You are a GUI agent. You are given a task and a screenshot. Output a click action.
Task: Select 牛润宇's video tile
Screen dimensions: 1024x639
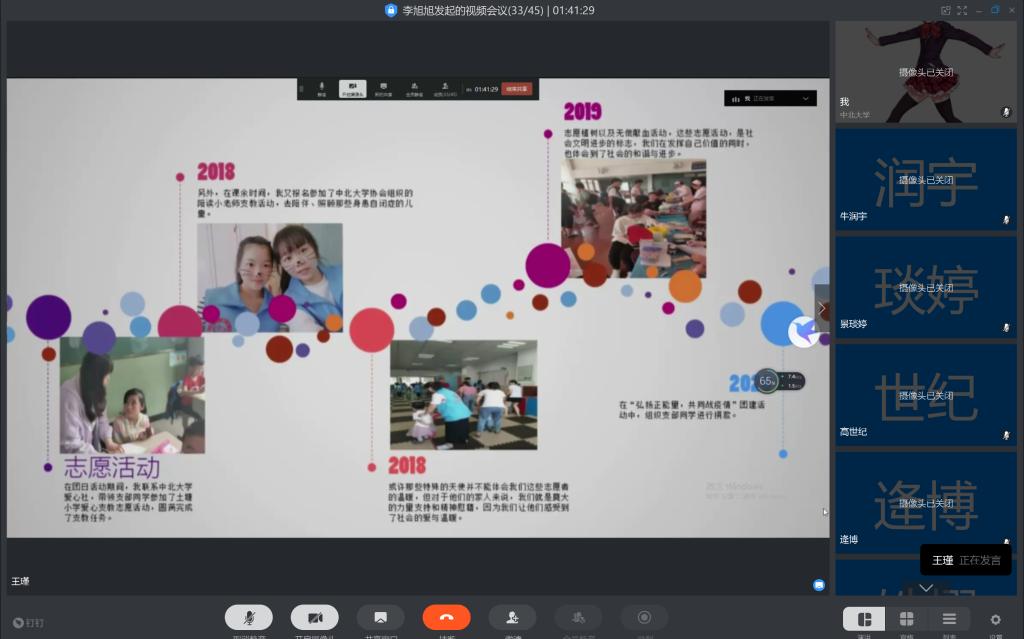coord(925,180)
